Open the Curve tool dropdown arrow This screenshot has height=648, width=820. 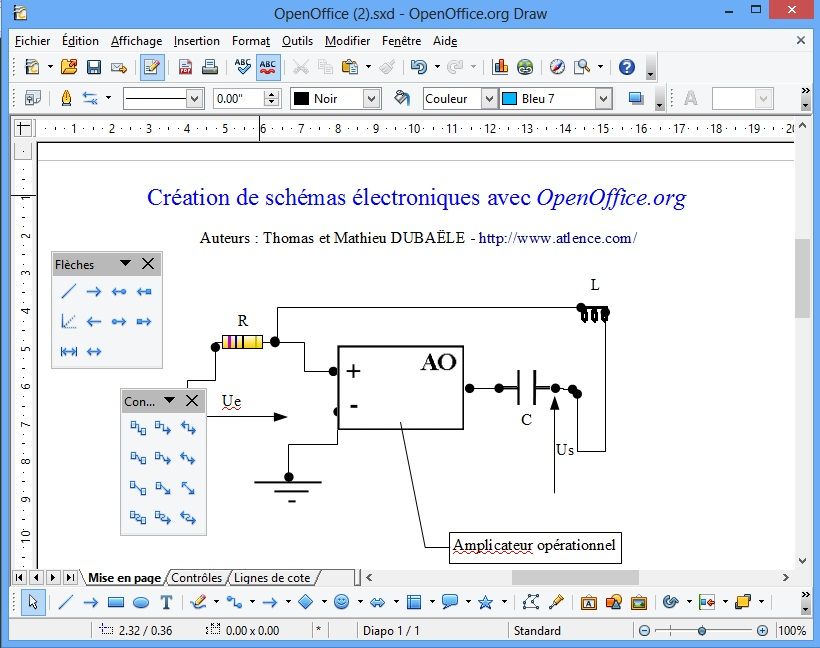point(217,602)
